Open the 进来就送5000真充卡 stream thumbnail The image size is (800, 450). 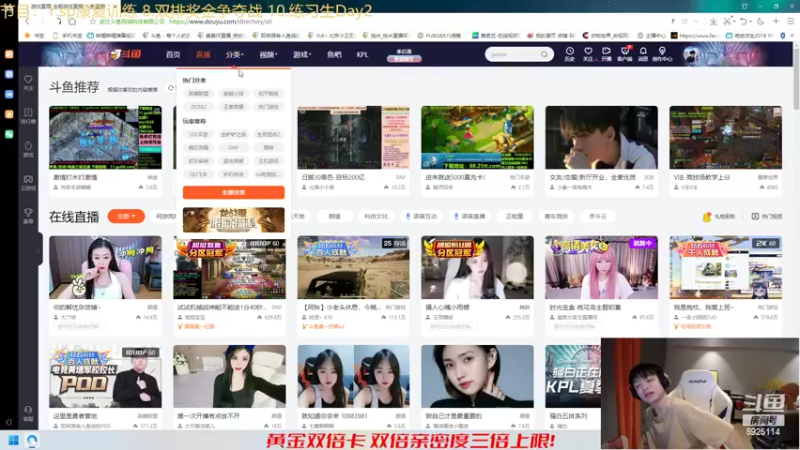tap(478, 137)
